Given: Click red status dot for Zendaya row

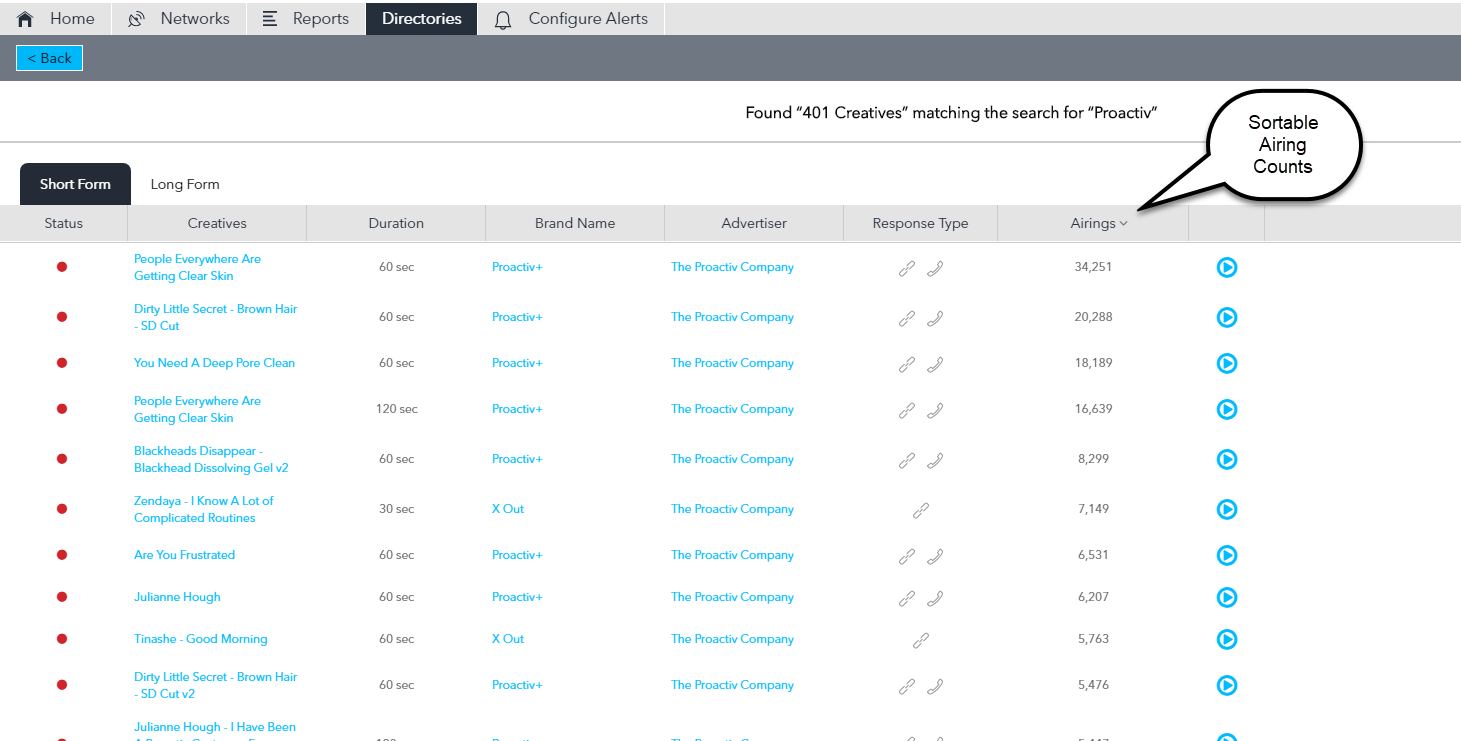Looking at the screenshot, I should [x=62, y=509].
